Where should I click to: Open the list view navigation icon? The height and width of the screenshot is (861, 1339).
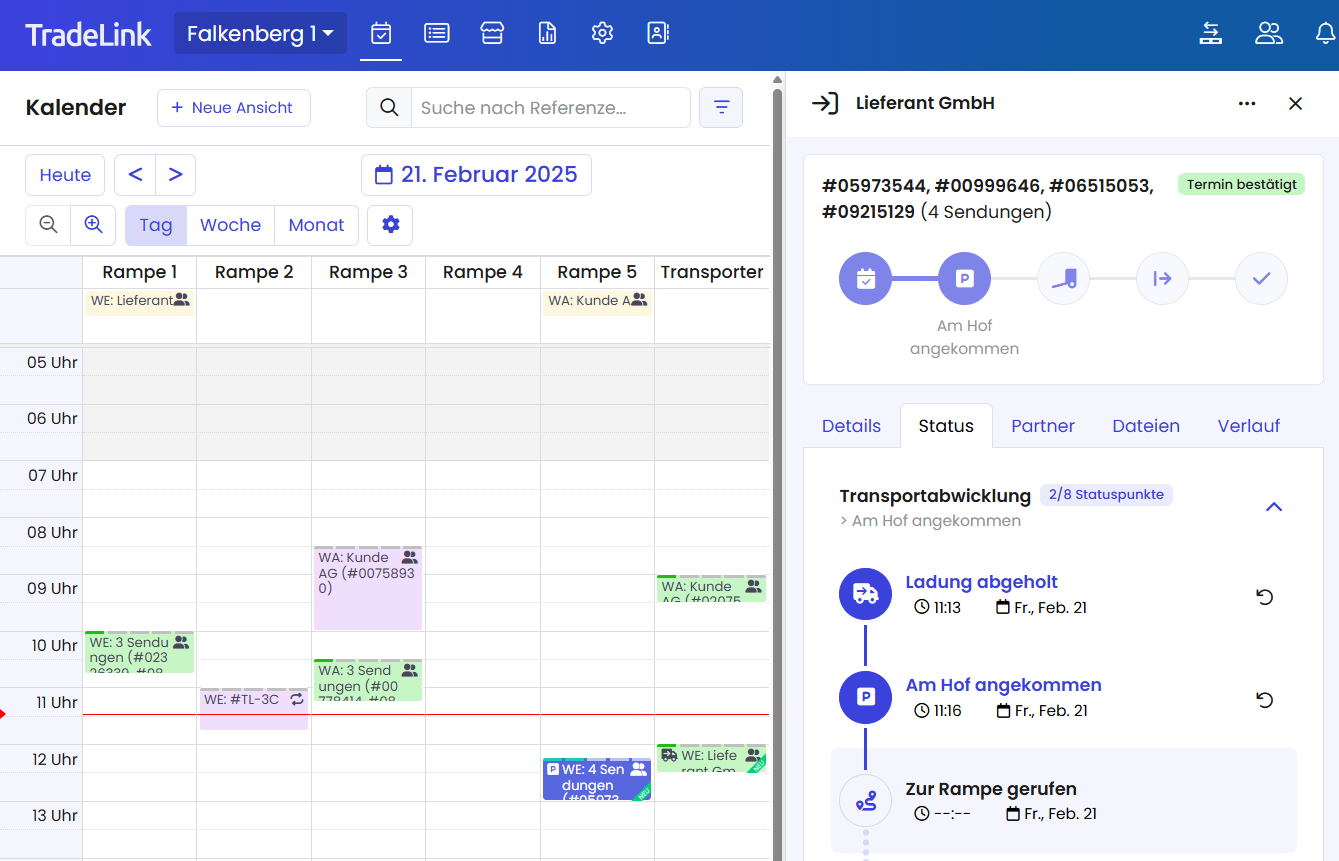436,34
